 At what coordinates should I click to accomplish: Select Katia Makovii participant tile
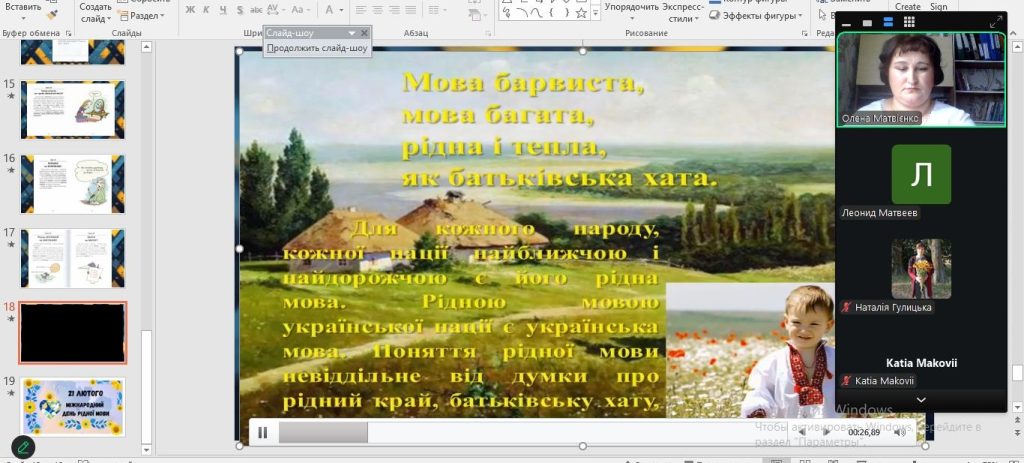coord(921,363)
